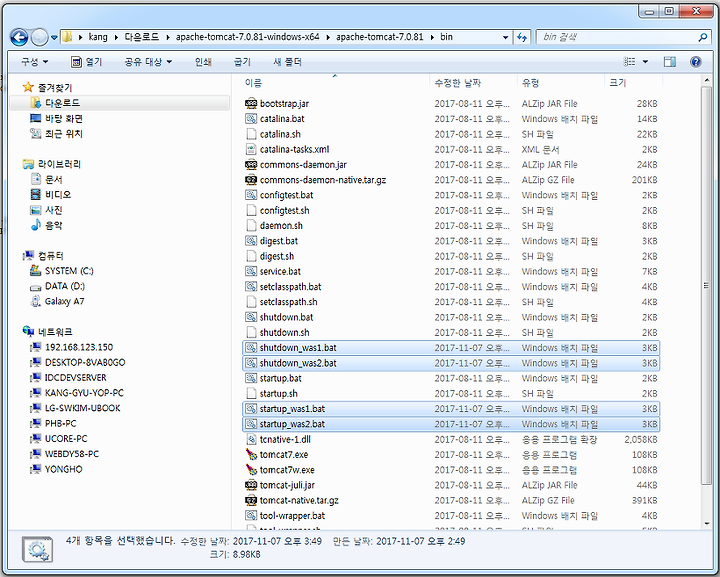720x577 pixels.
Task: Click the tomcat-juli.jar file icon
Action: click(x=251, y=485)
